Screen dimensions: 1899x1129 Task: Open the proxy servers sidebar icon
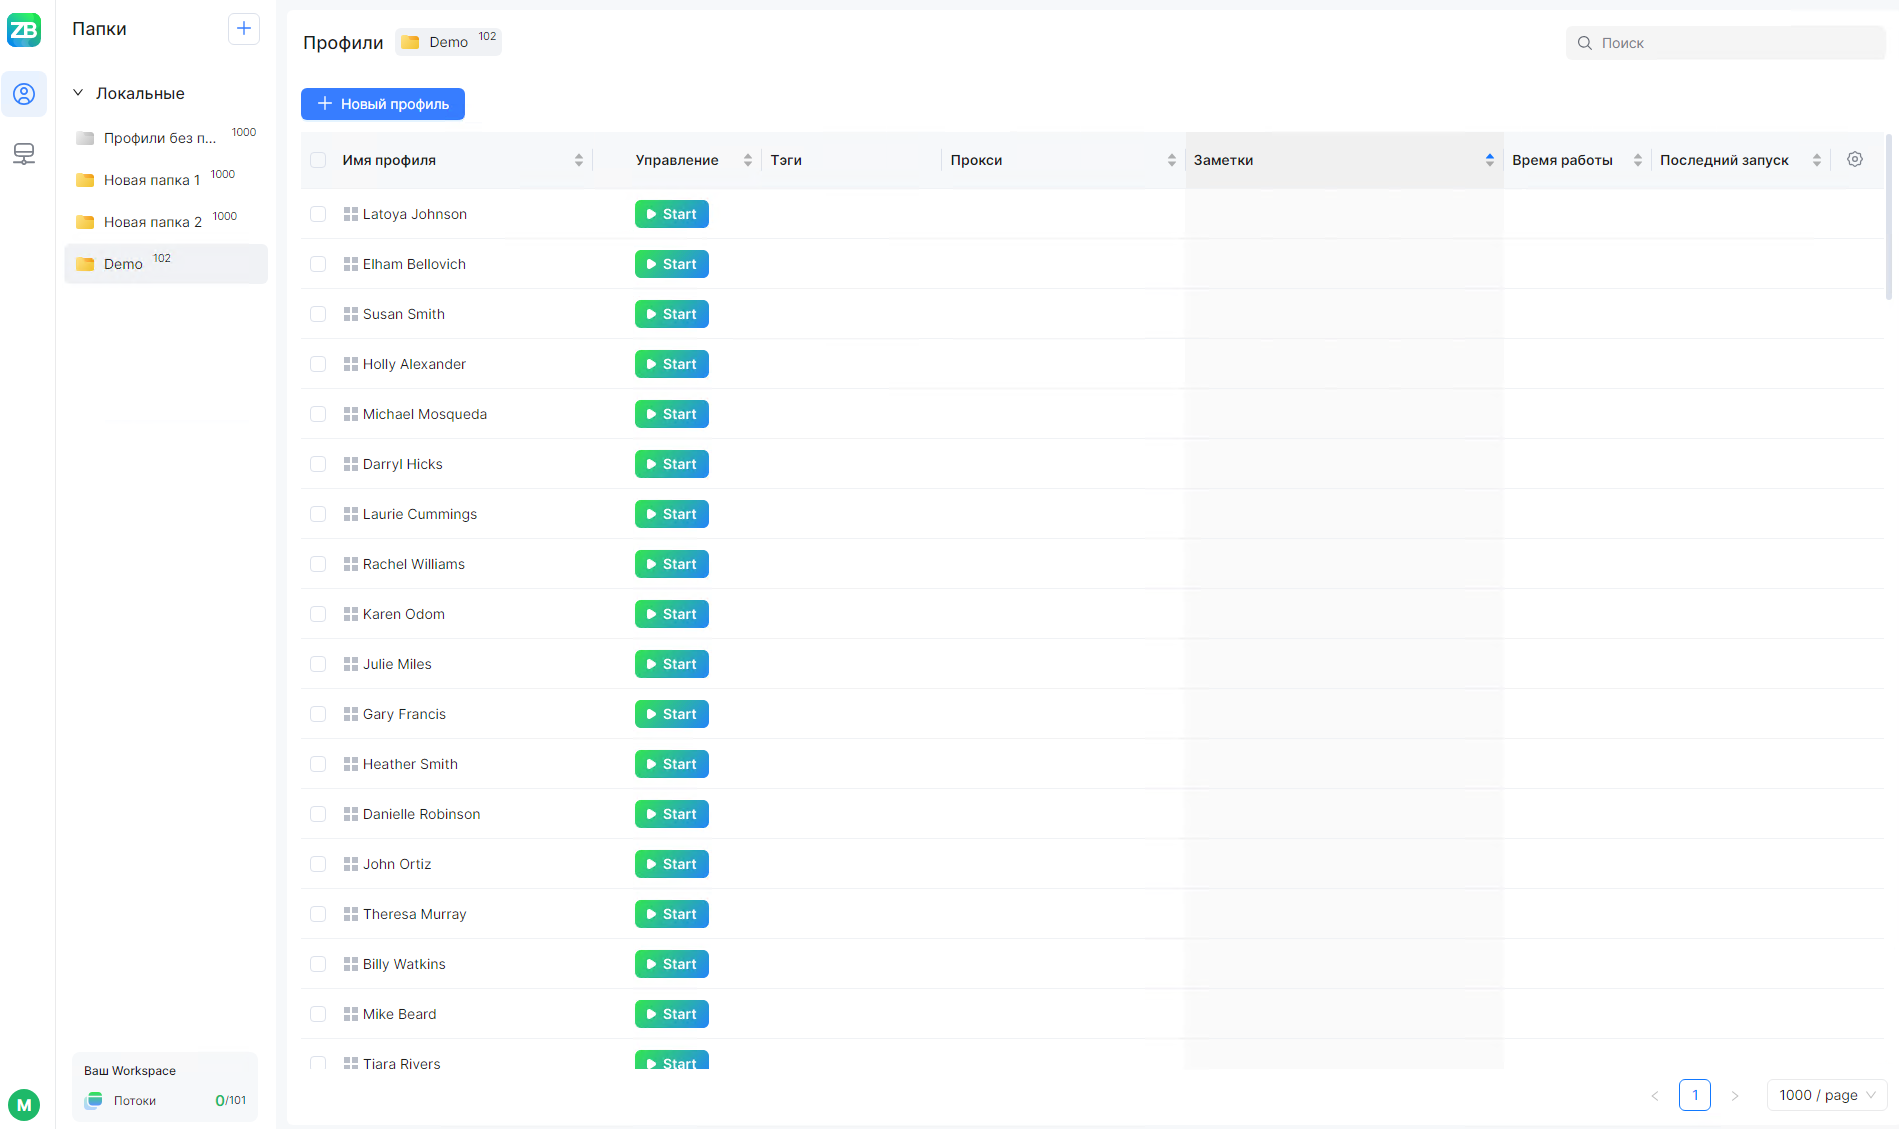click(24, 154)
